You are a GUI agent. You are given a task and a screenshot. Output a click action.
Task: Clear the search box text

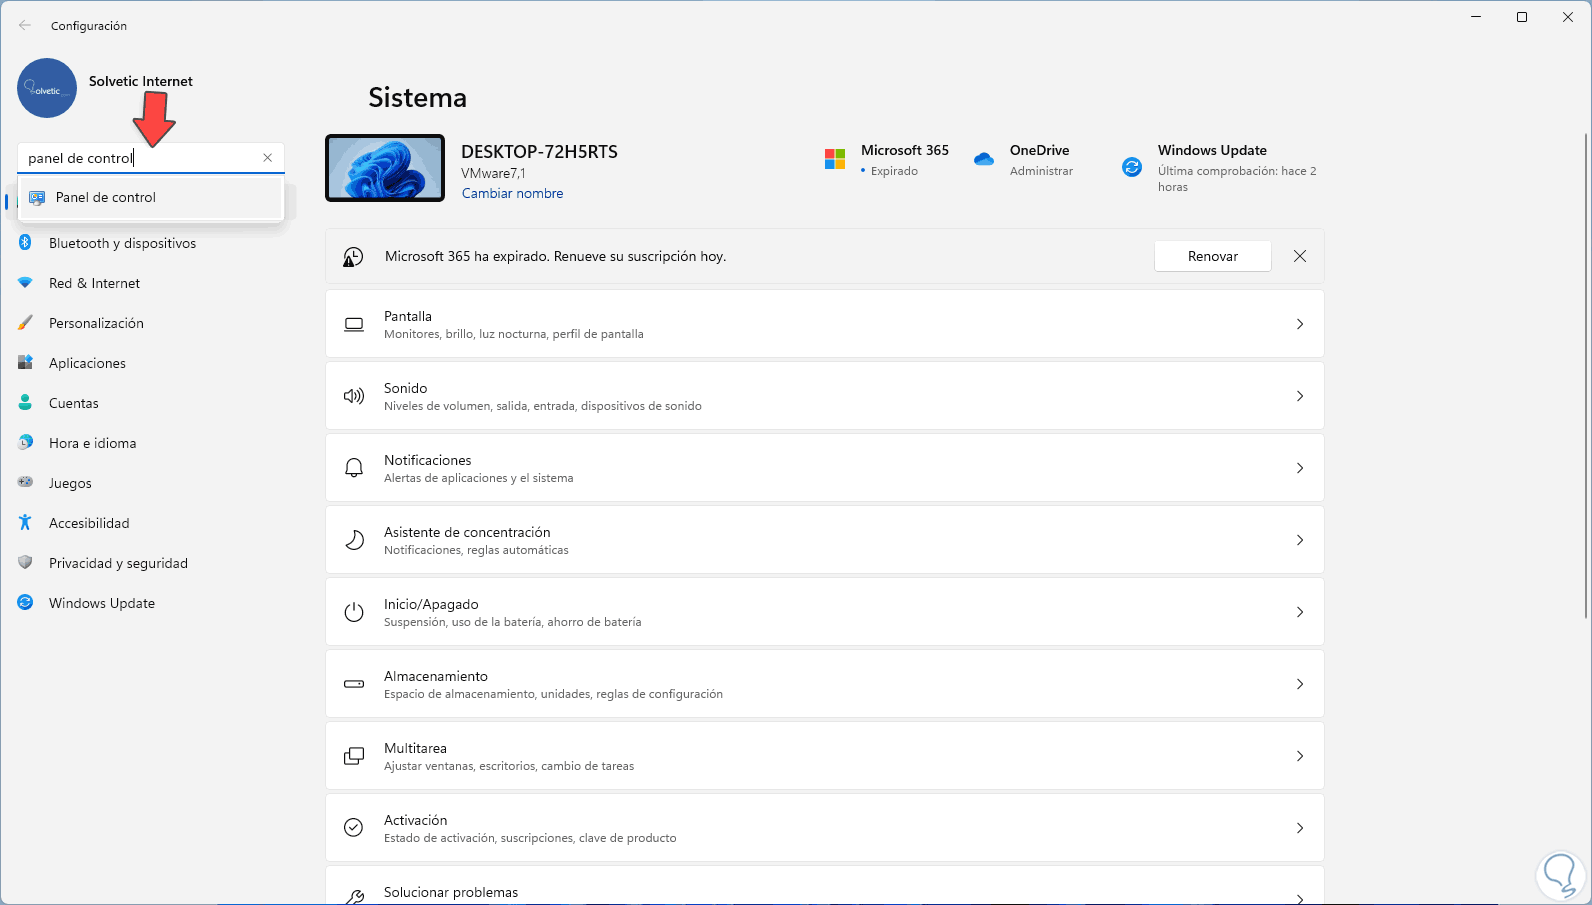[x=268, y=158]
